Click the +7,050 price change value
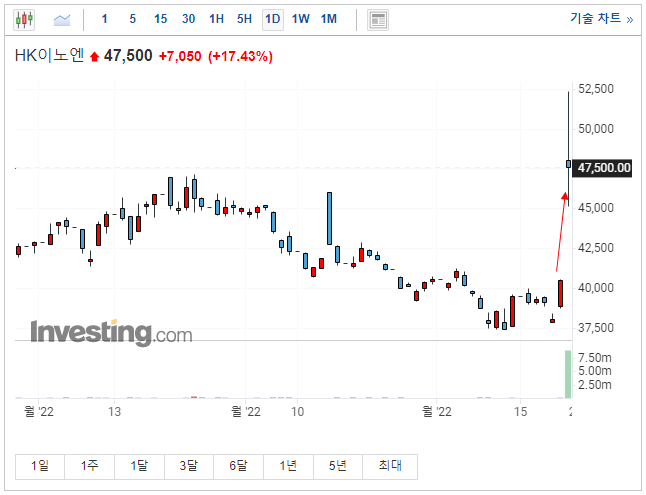 180,56
